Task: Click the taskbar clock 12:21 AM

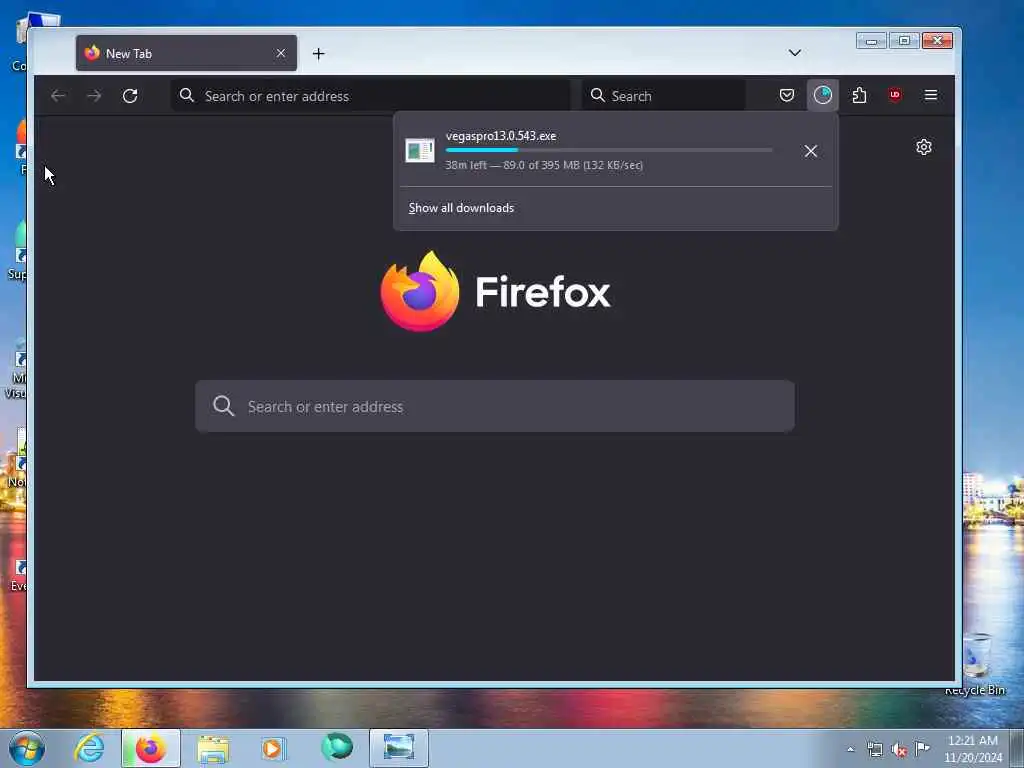Action: (972, 741)
